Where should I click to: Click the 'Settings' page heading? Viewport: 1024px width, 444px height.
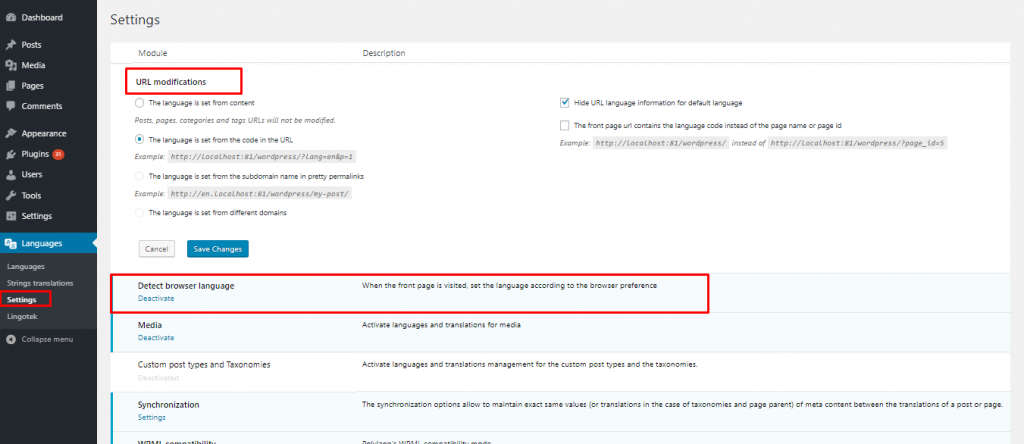coord(135,20)
